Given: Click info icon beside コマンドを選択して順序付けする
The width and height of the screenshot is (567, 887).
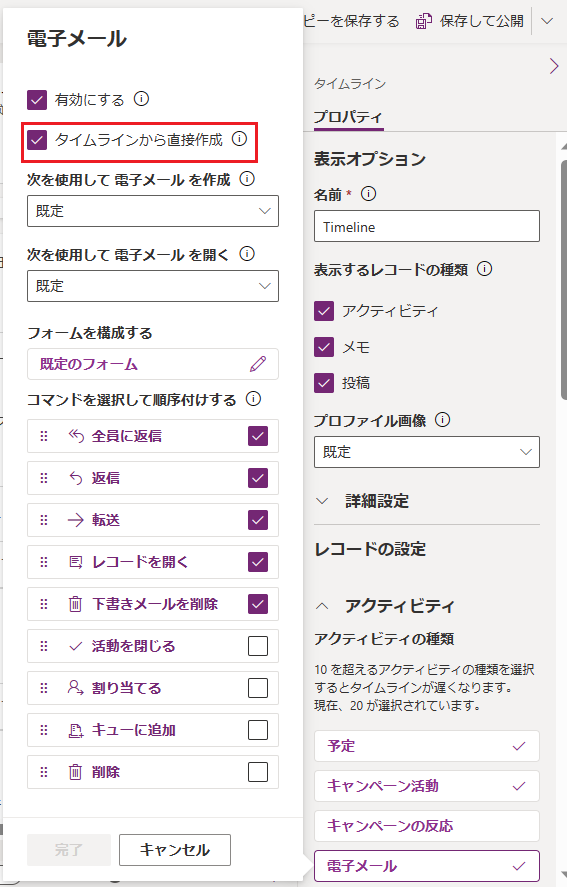Looking at the screenshot, I should pyautogui.click(x=254, y=399).
